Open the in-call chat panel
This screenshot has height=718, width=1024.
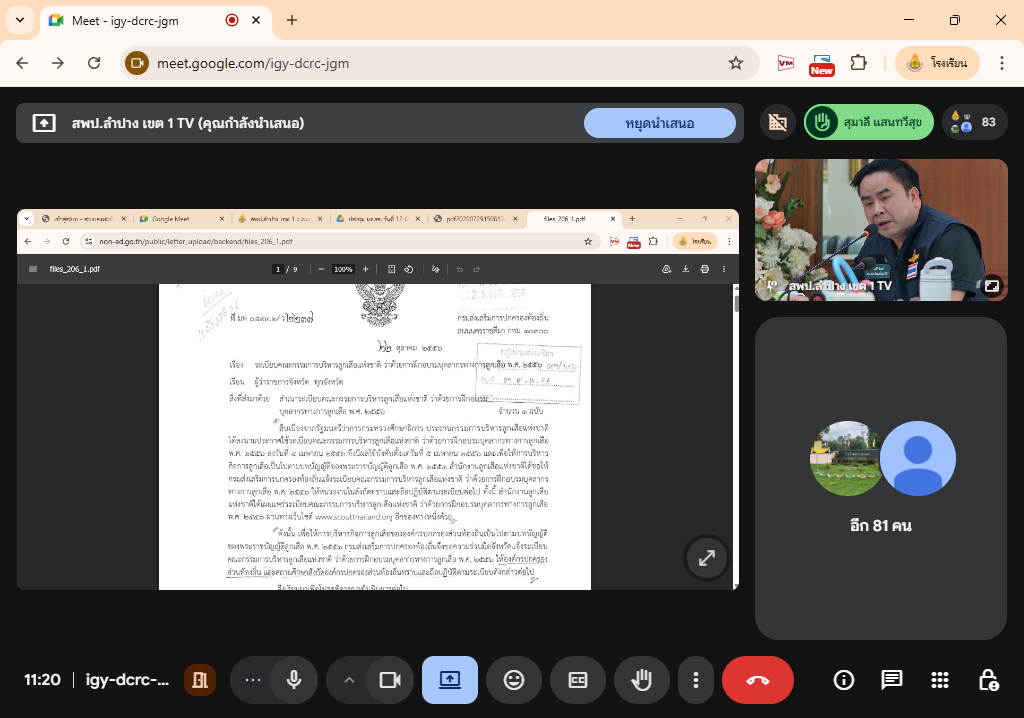891,680
